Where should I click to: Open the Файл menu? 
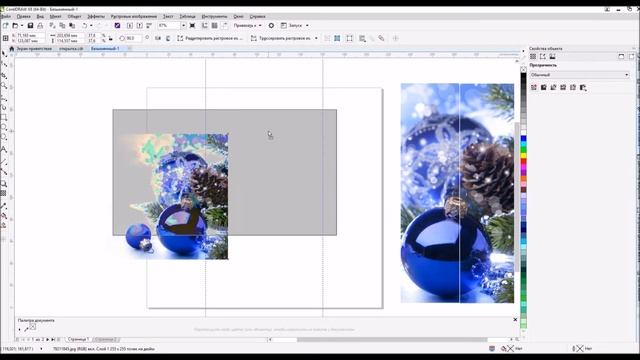coord(6,16)
